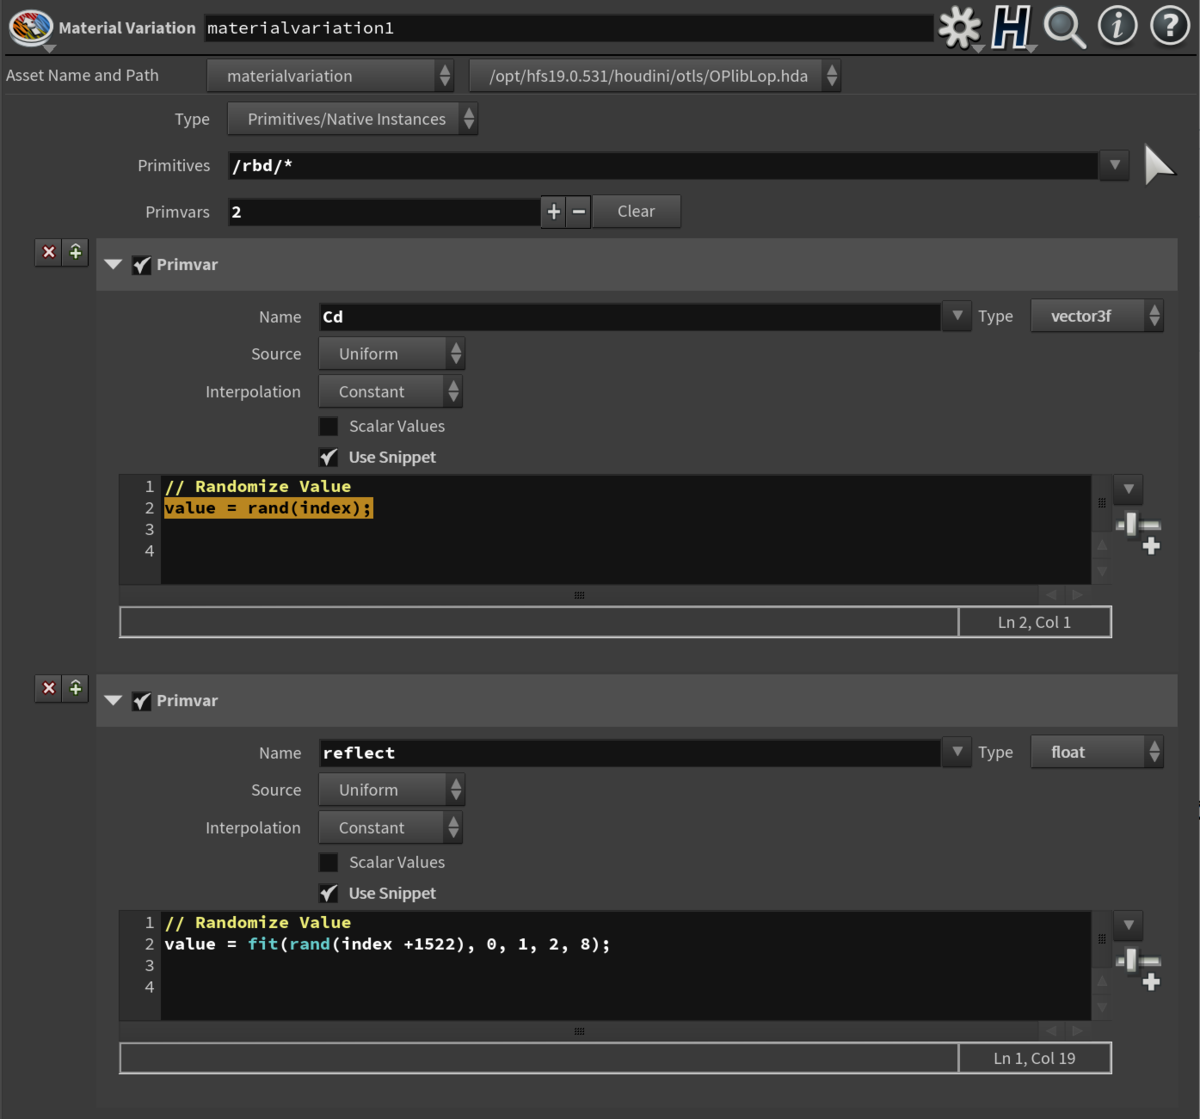Click the Houdini H presets icon

point(1011,27)
